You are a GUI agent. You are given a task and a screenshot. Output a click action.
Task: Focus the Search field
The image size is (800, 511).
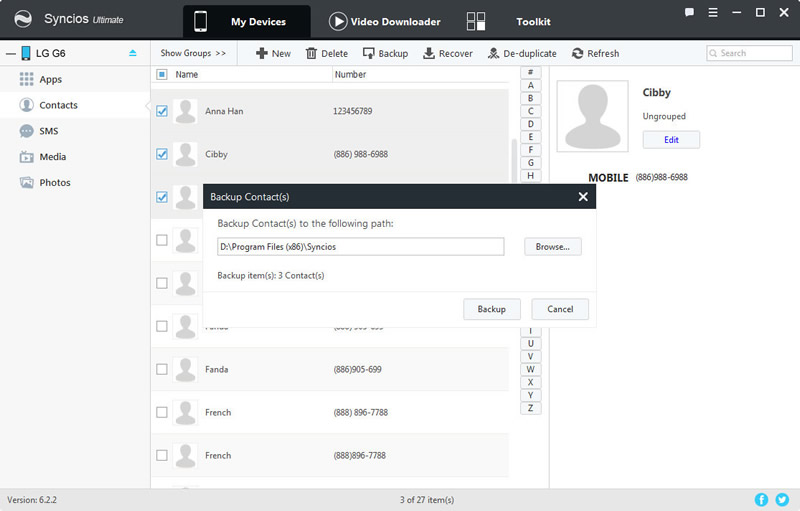click(x=749, y=53)
